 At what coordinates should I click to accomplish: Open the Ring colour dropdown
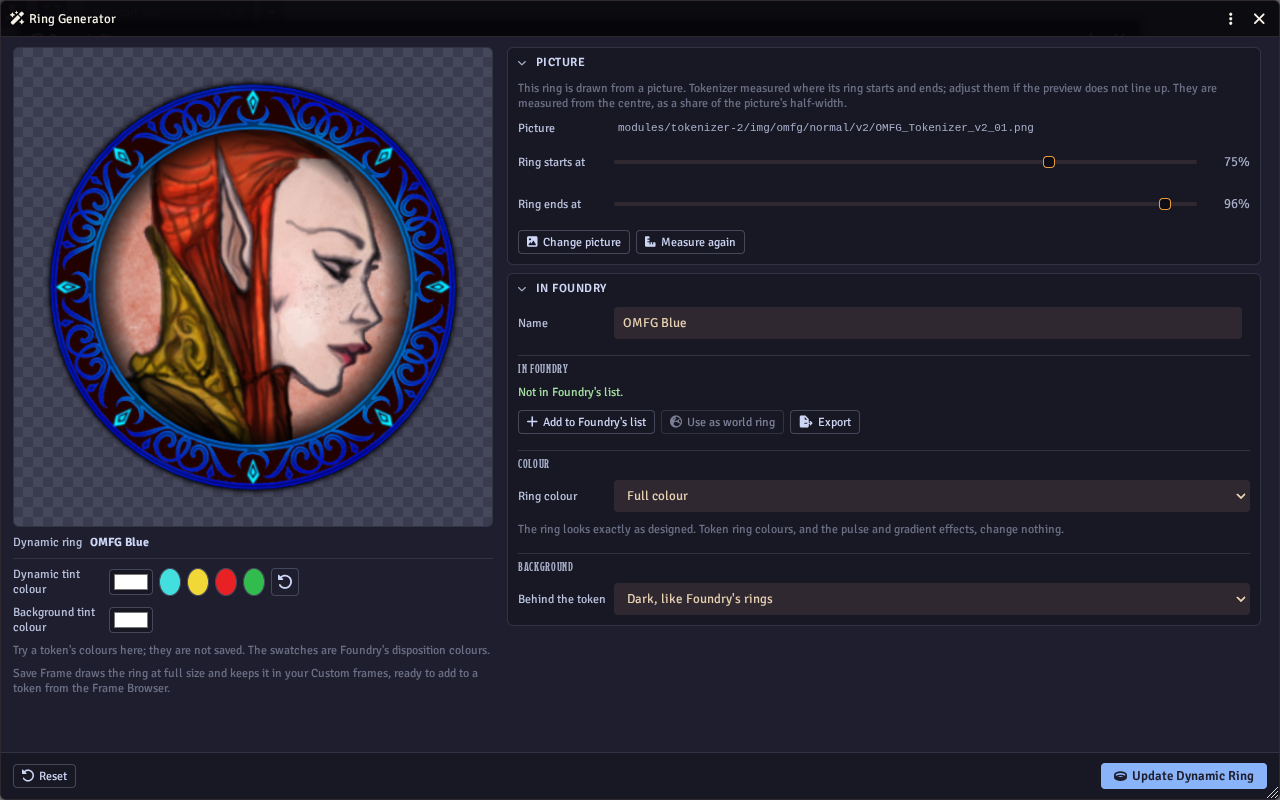tap(932, 496)
